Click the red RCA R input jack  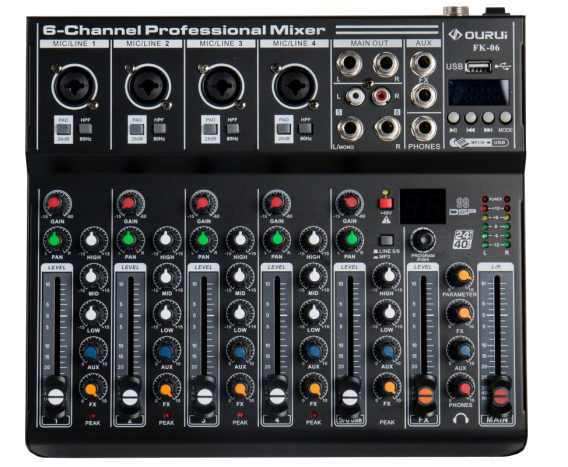[x=381, y=96]
